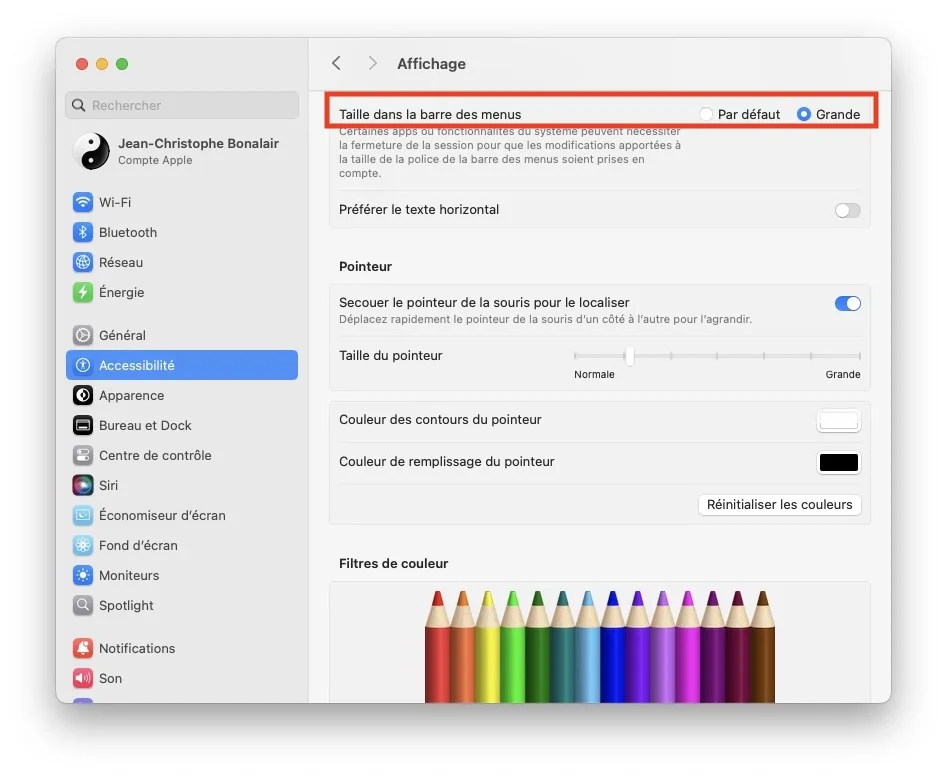Screen dimensions: 947x777
Task: Click the Wi-Fi icon in sidebar
Action: click(x=83, y=202)
